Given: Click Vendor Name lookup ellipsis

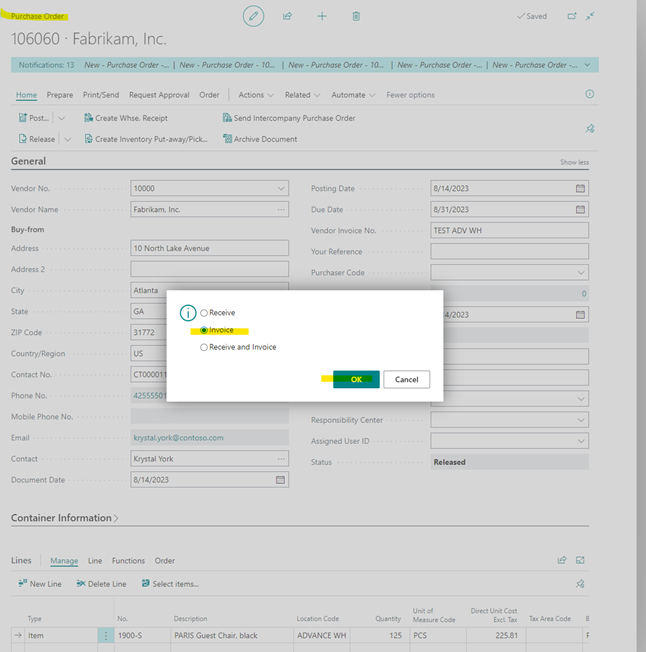Looking at the screenshot, I should click(x=281, y=209).
